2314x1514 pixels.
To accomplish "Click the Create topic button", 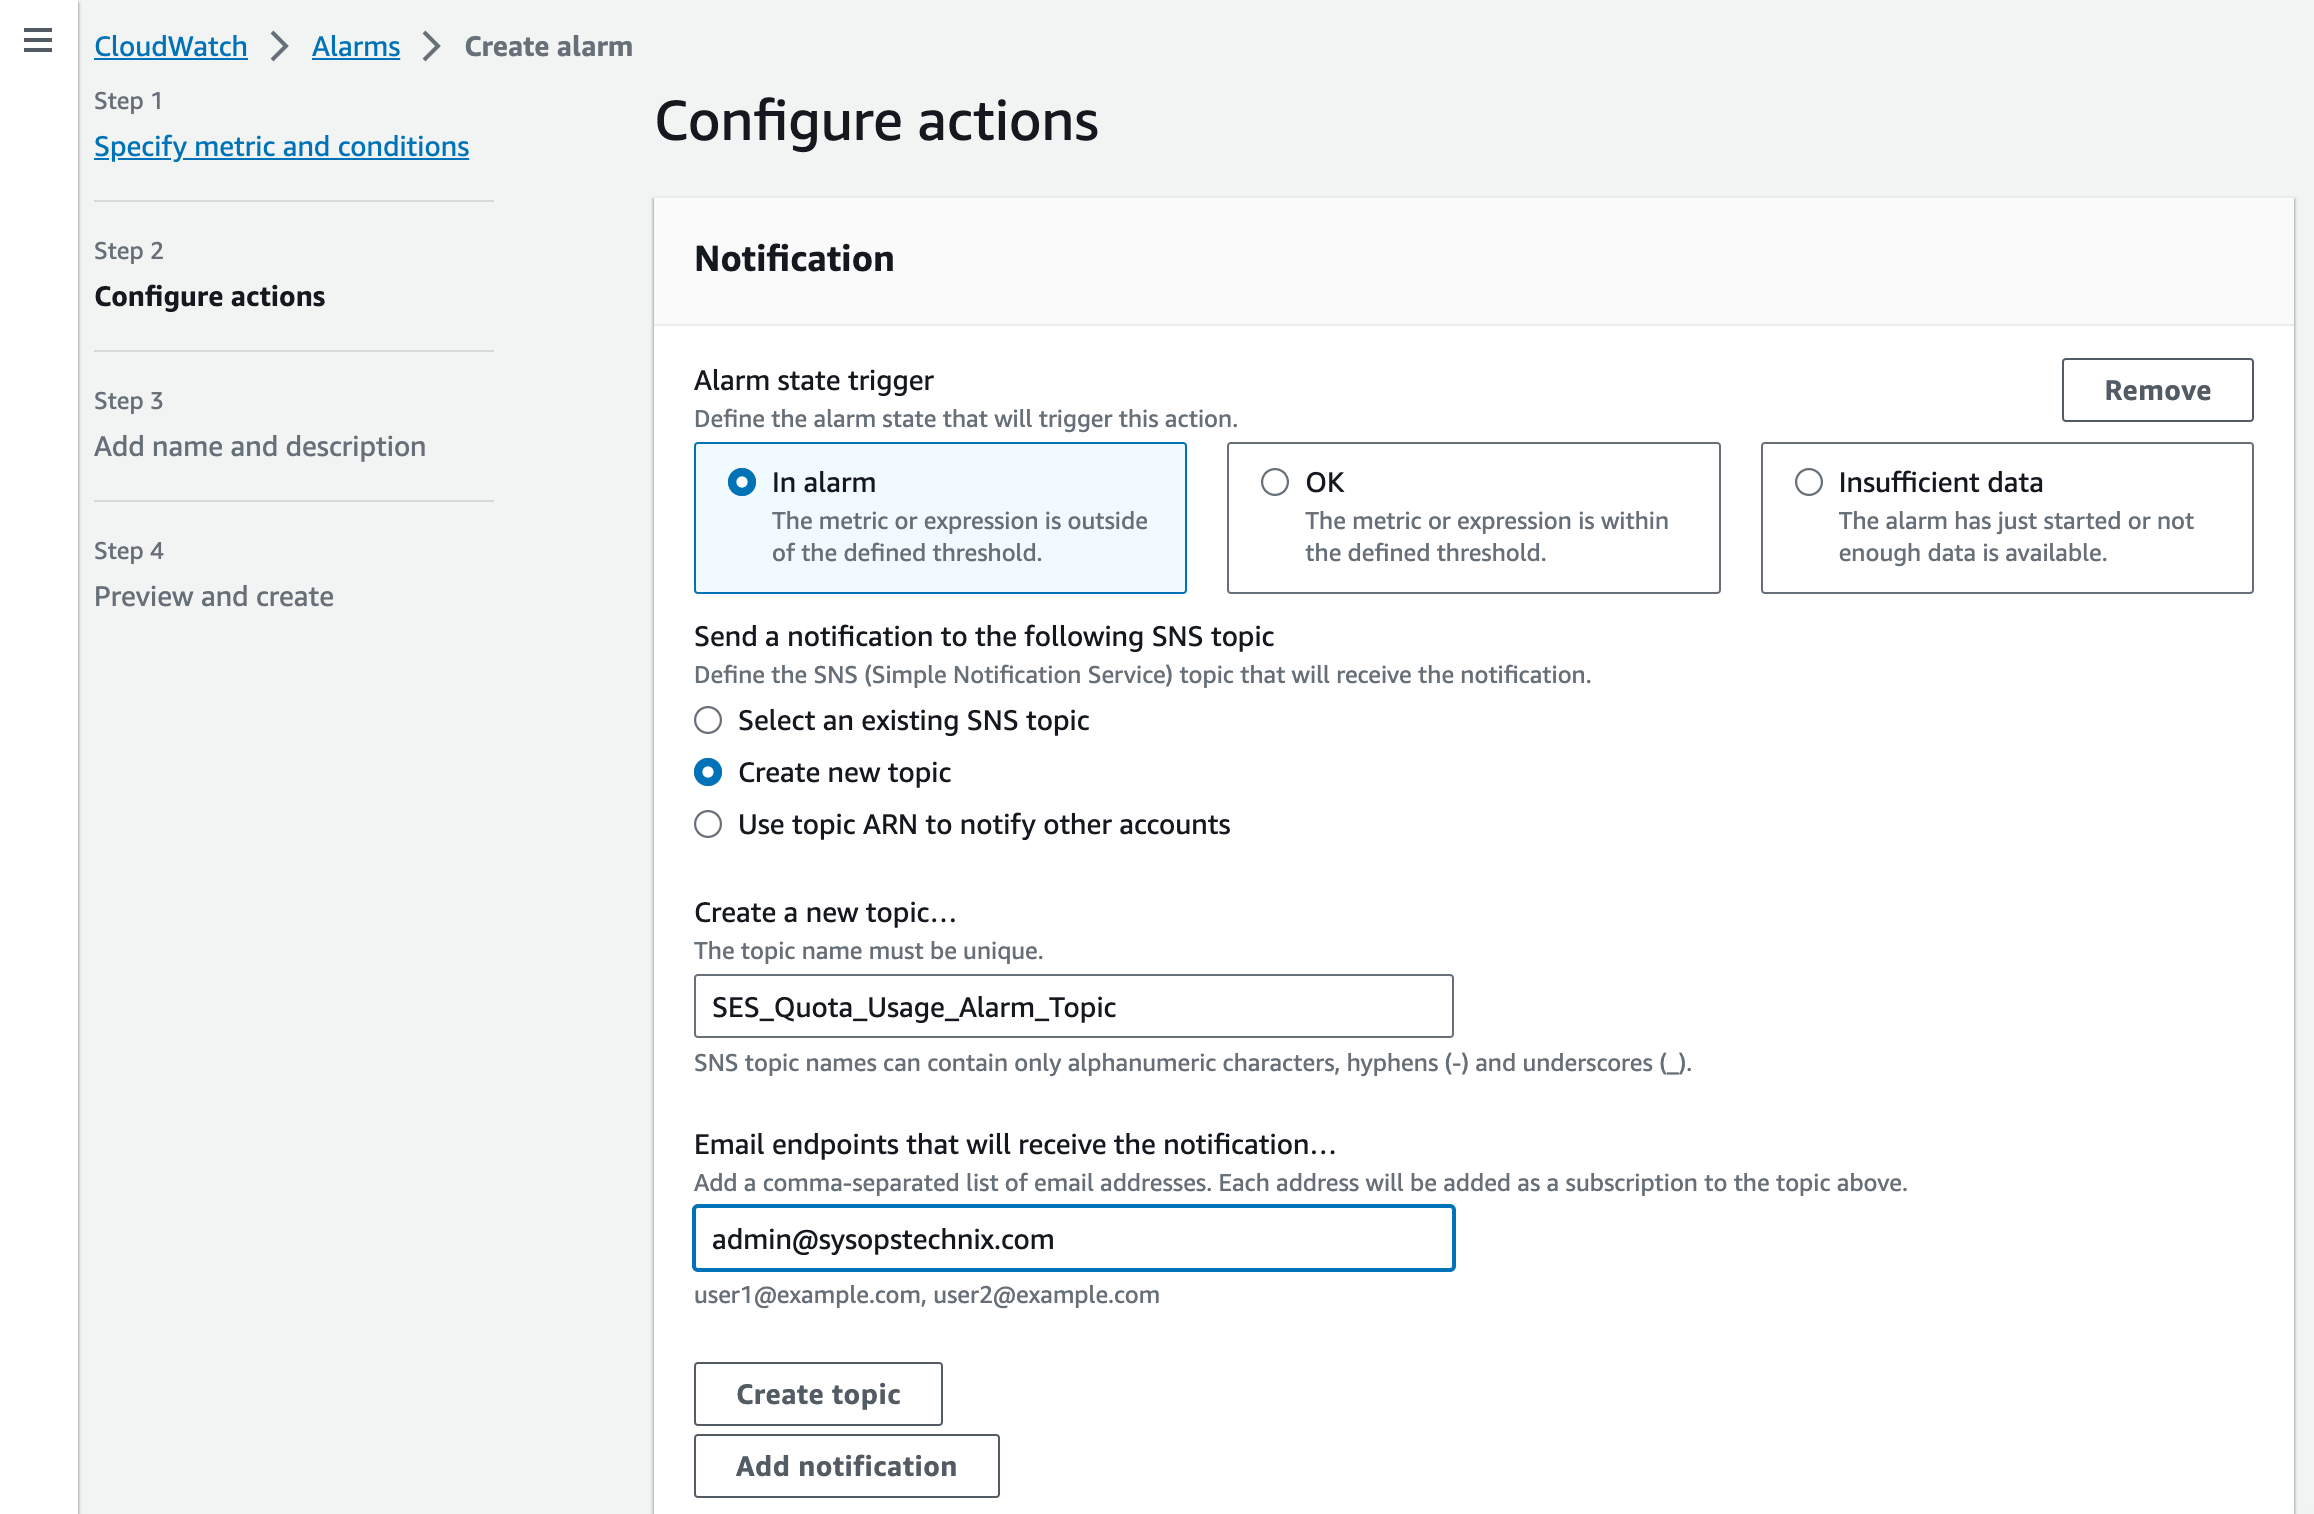I will (818, 1394).
